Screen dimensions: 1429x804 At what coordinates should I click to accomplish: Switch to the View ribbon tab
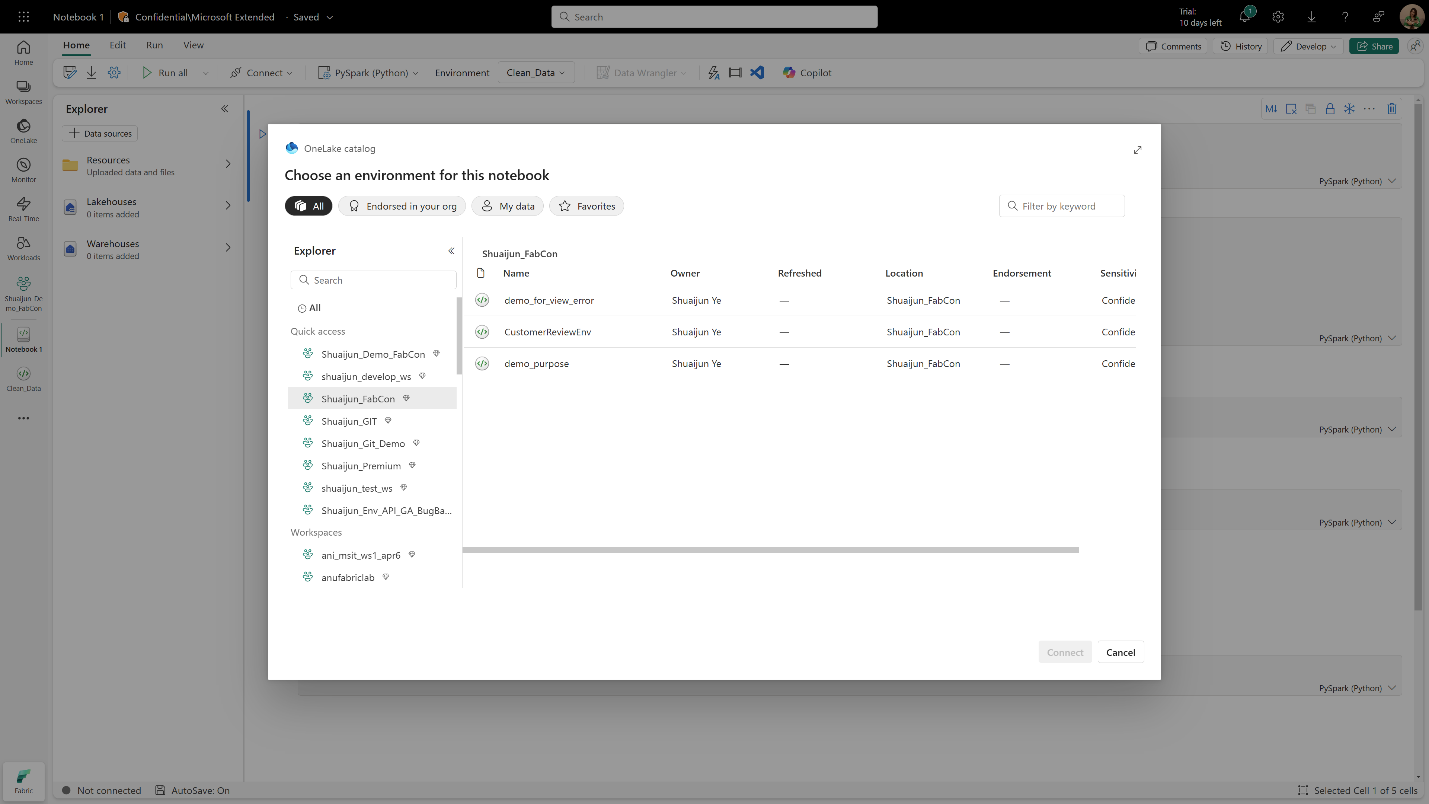[193, 45]
